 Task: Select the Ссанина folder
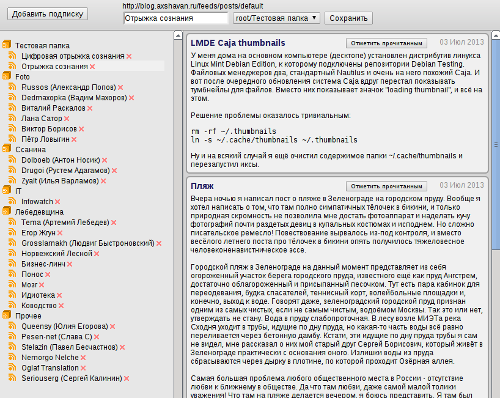[x=30, y=149]
